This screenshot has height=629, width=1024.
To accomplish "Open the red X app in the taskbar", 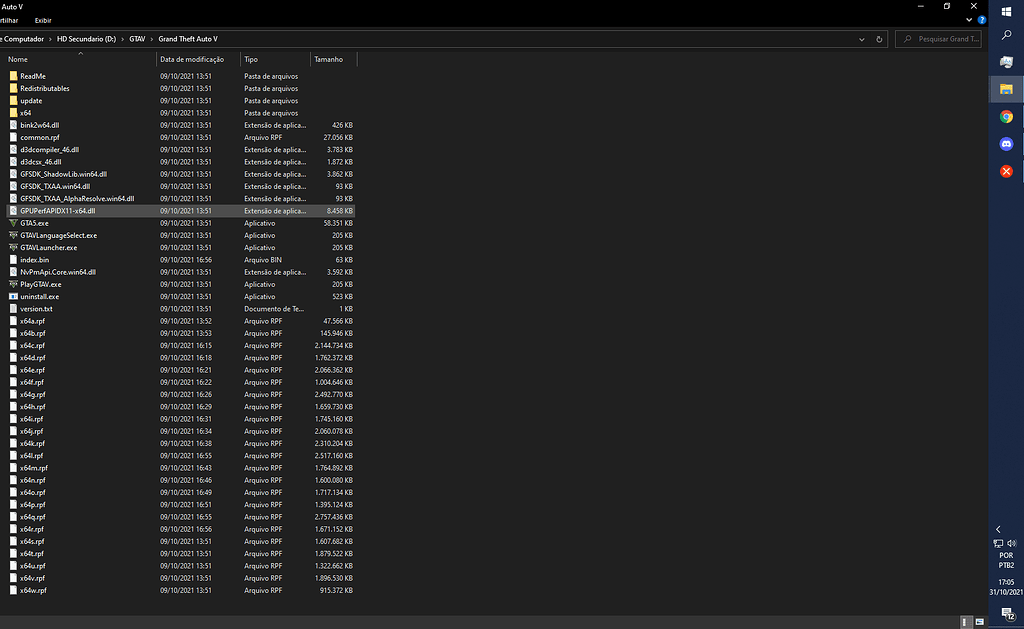I will pos(1006,170).
